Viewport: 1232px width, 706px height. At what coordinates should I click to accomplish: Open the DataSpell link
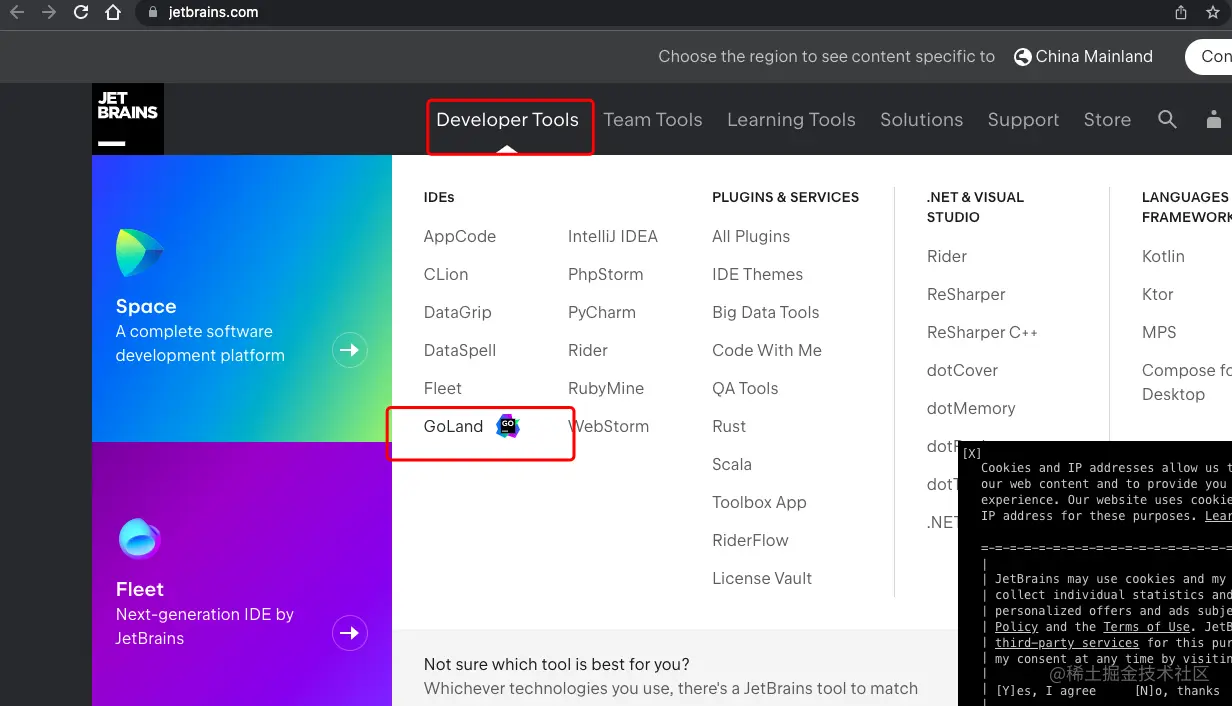point(460,351)
